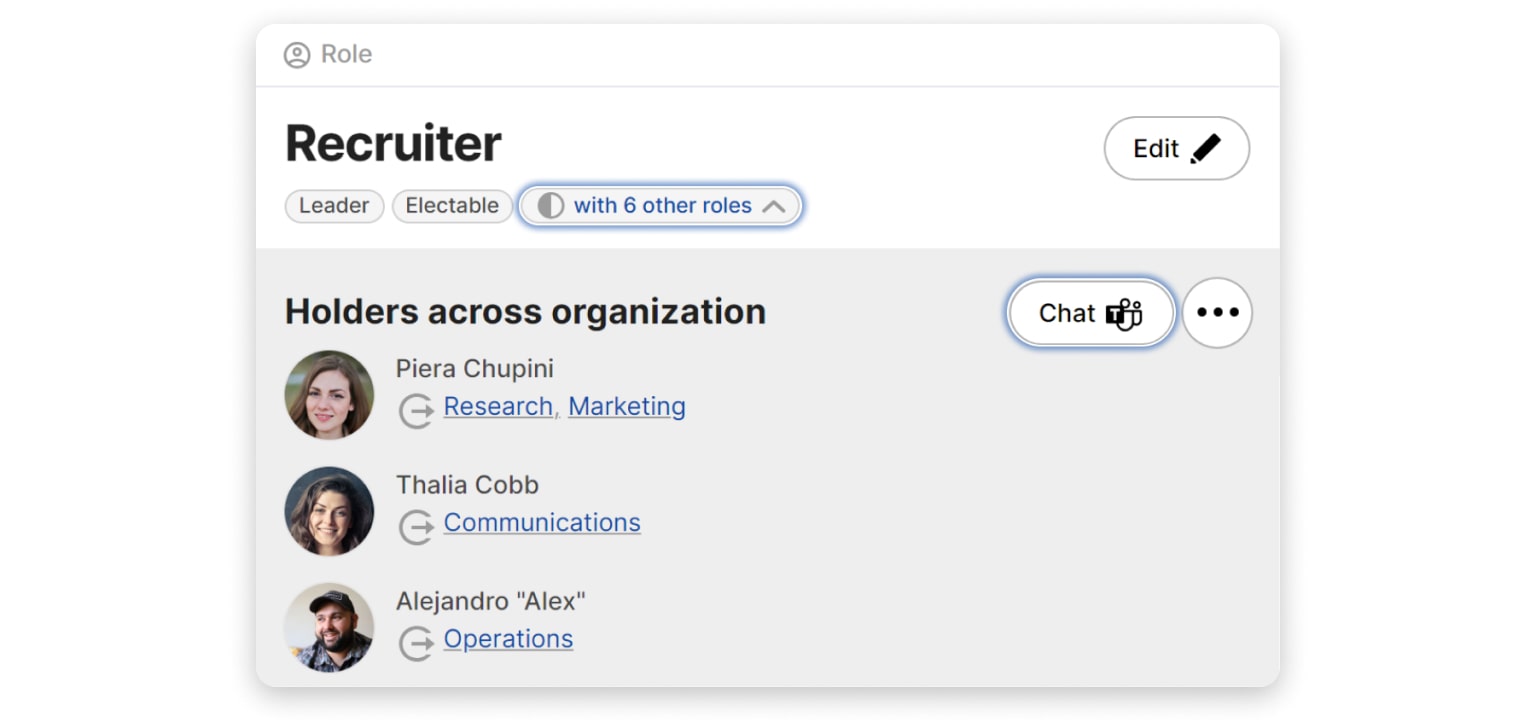1536x728 pixels.
Task: Collapse the "with 6 other roles" chevron
Action: [773, 206]
